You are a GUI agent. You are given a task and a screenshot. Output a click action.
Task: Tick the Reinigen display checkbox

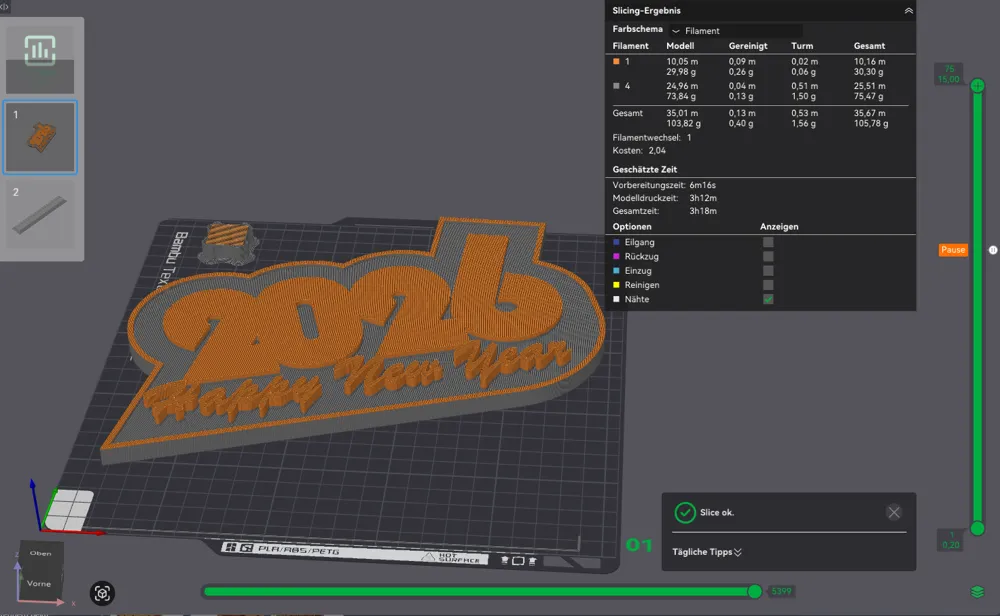pos(768,285)
